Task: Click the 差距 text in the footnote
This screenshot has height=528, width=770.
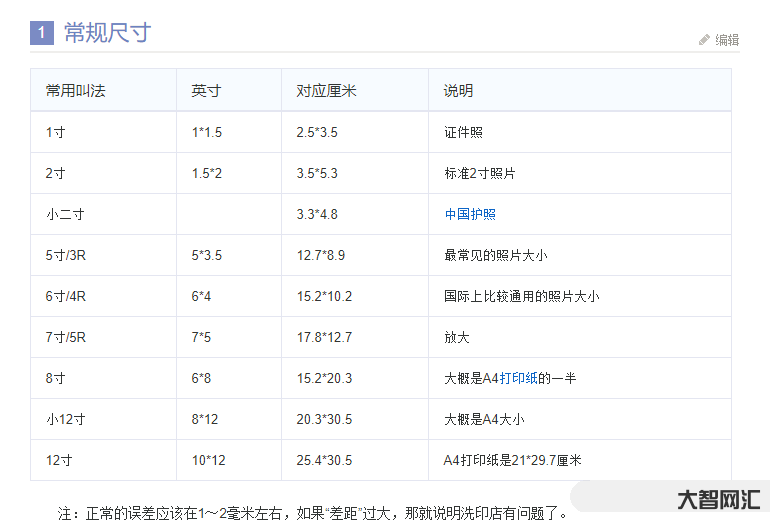Action: [x=343, y=514]
